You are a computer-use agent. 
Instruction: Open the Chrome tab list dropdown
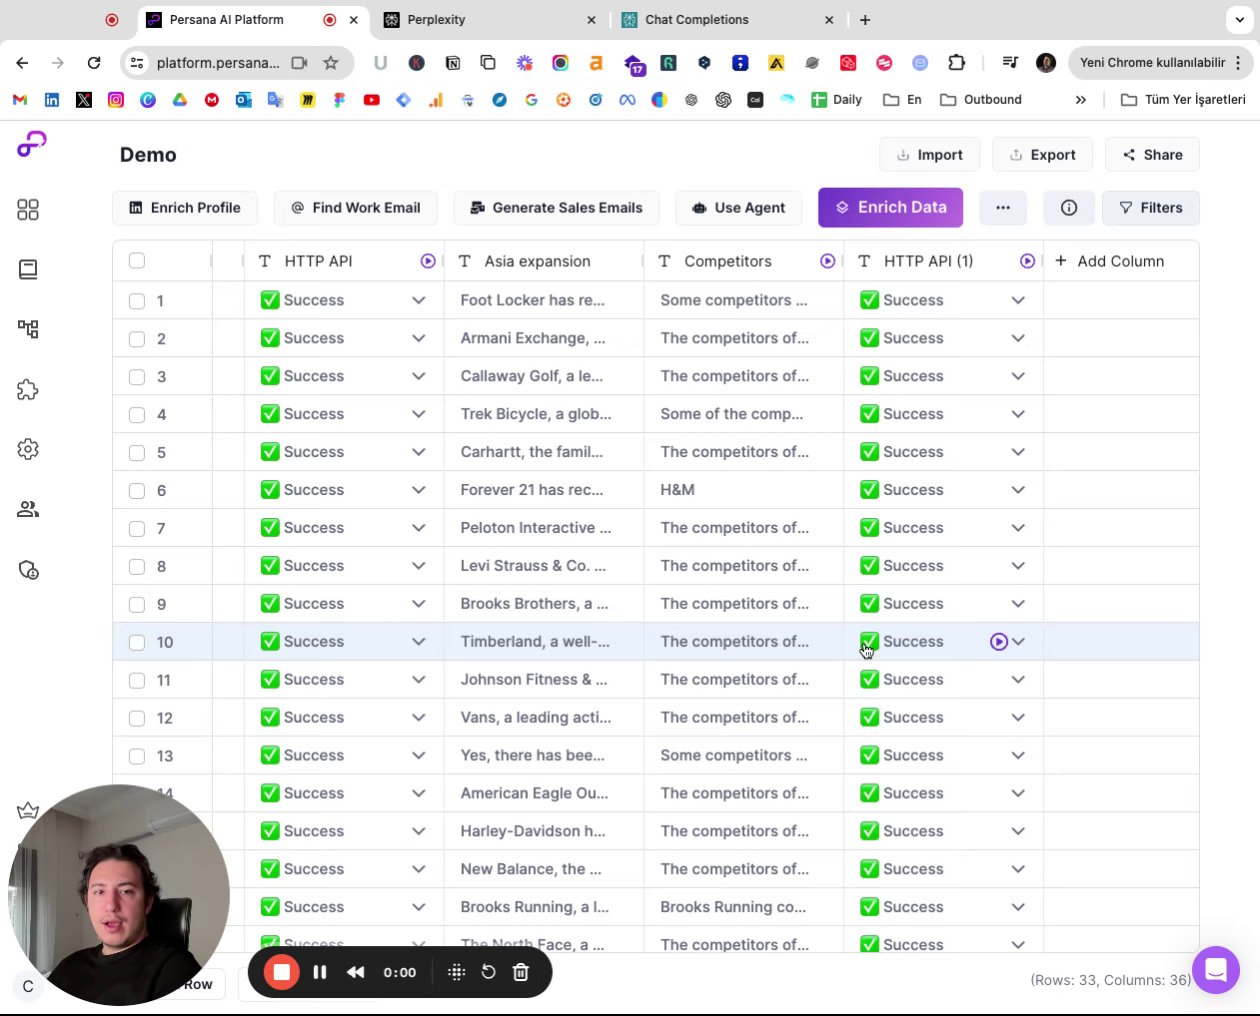tap(1240, 20)
